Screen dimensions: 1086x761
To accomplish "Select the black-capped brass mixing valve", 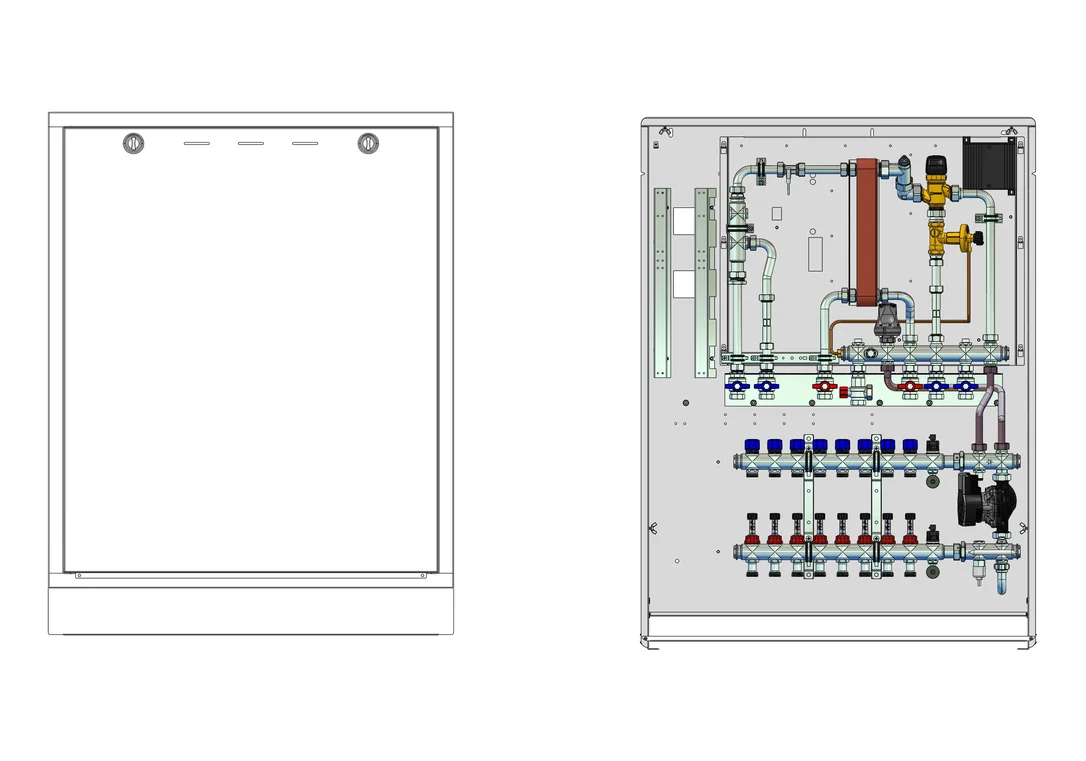I will (x=936, y=182).
